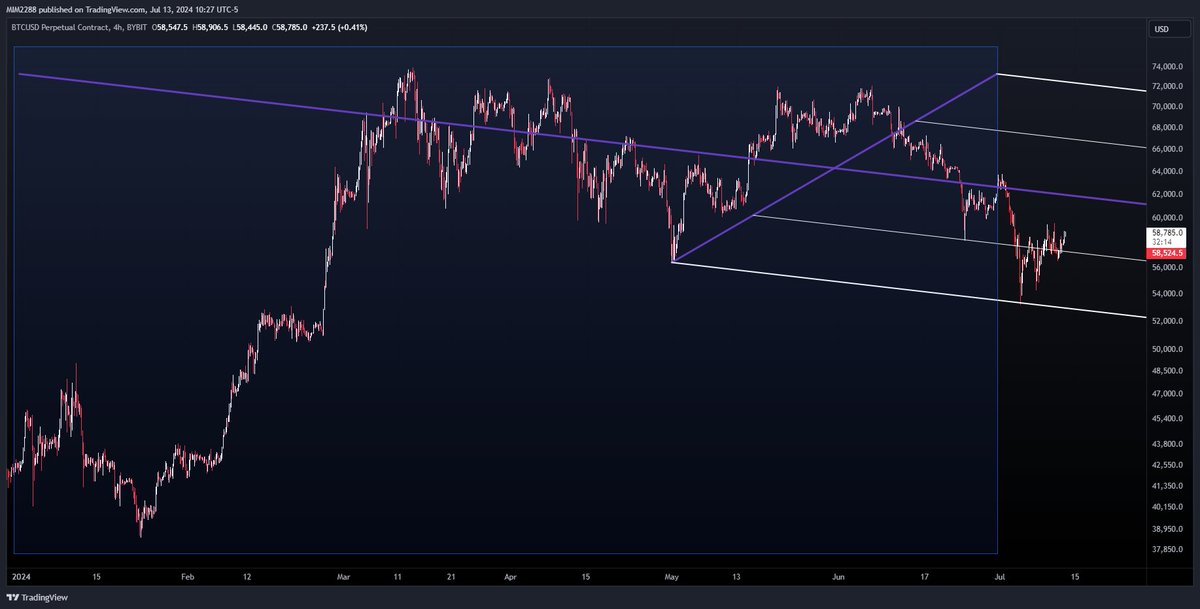1200x609 pixels.
Task: Click the 12 date label after Feb
Action: click(x=247, y=577)
